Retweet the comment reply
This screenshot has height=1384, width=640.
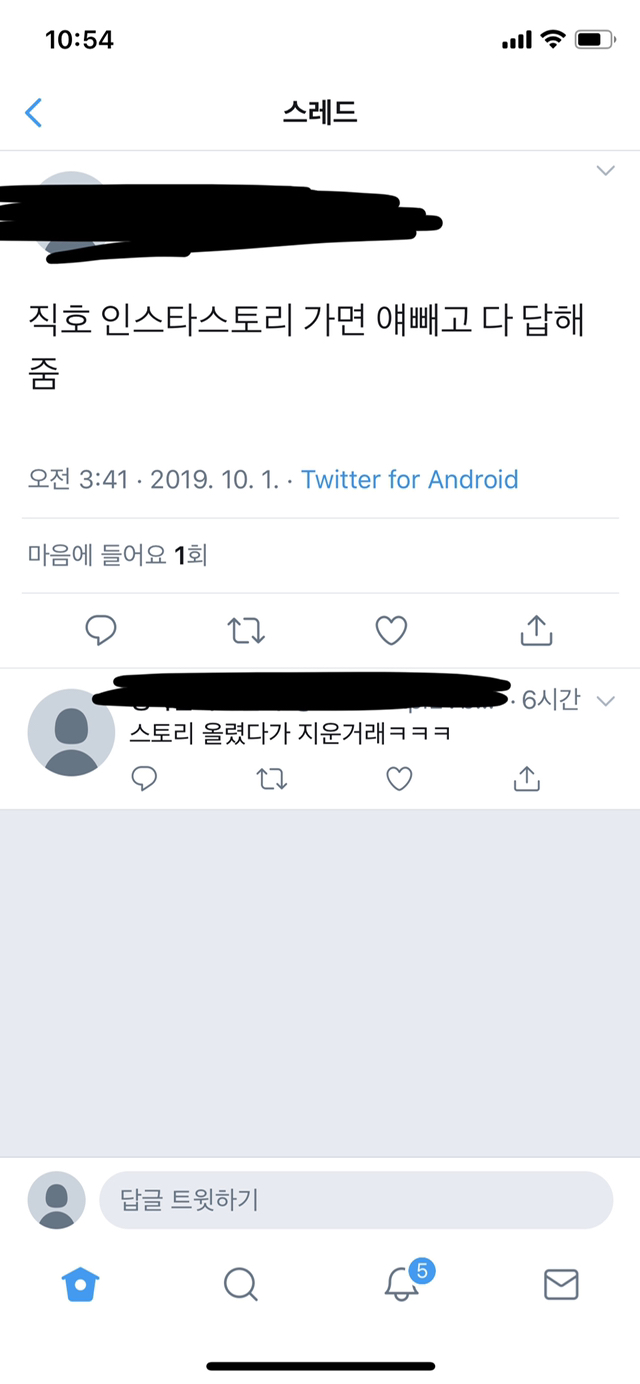coord(272,778)
